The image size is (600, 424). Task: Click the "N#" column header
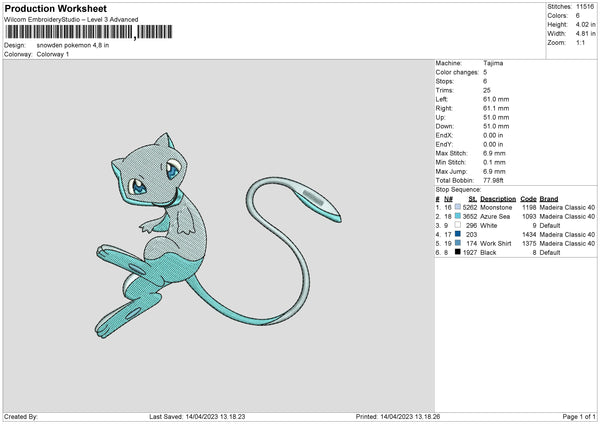pos(448,199)
